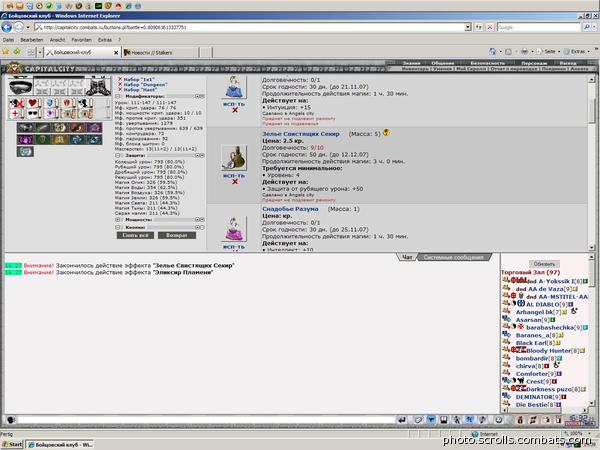
Task: Click the red cross effect icon
Action: pos(15,114)
